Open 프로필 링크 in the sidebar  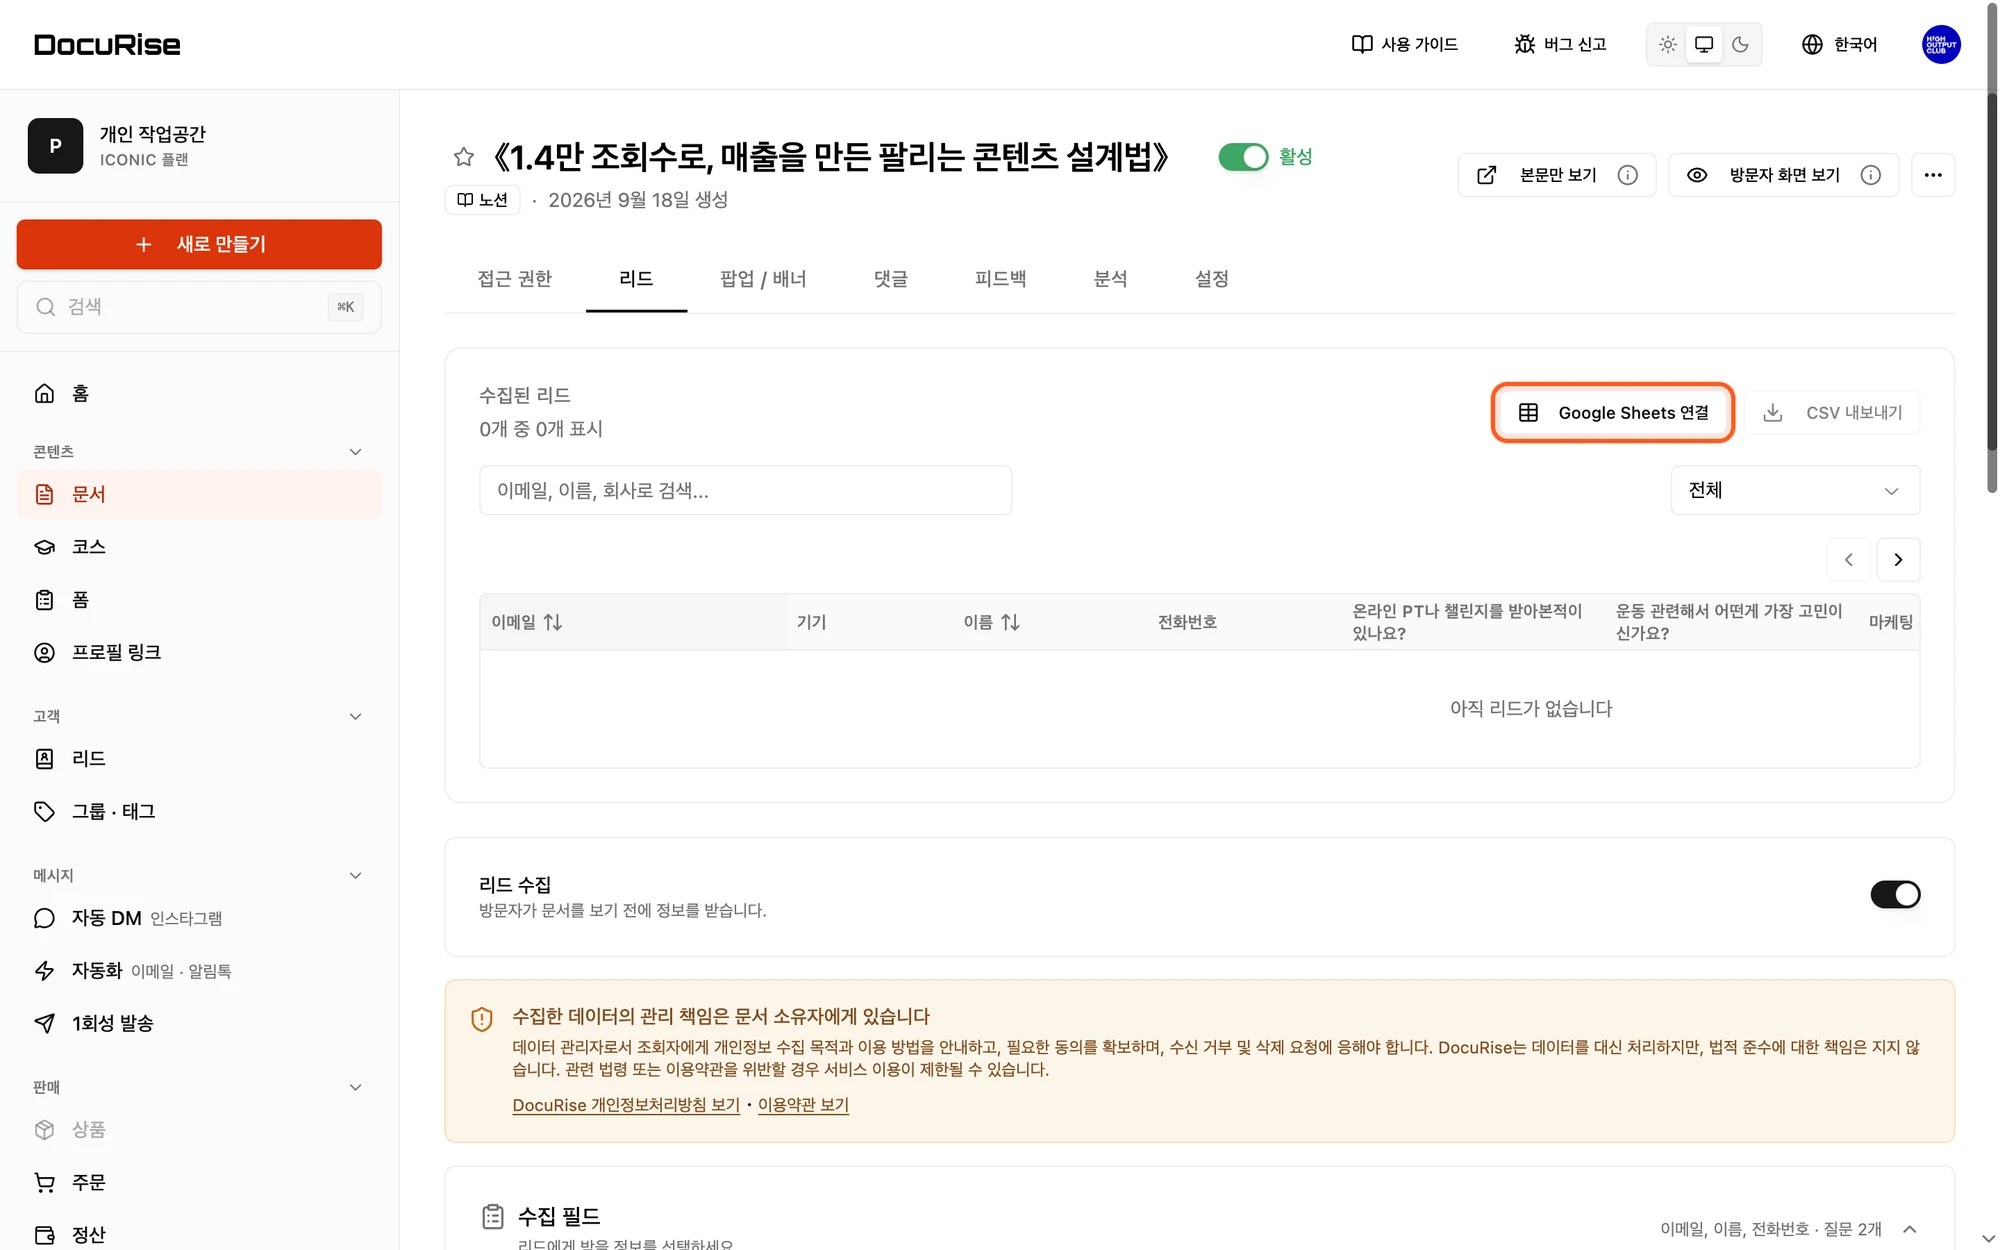199,653
